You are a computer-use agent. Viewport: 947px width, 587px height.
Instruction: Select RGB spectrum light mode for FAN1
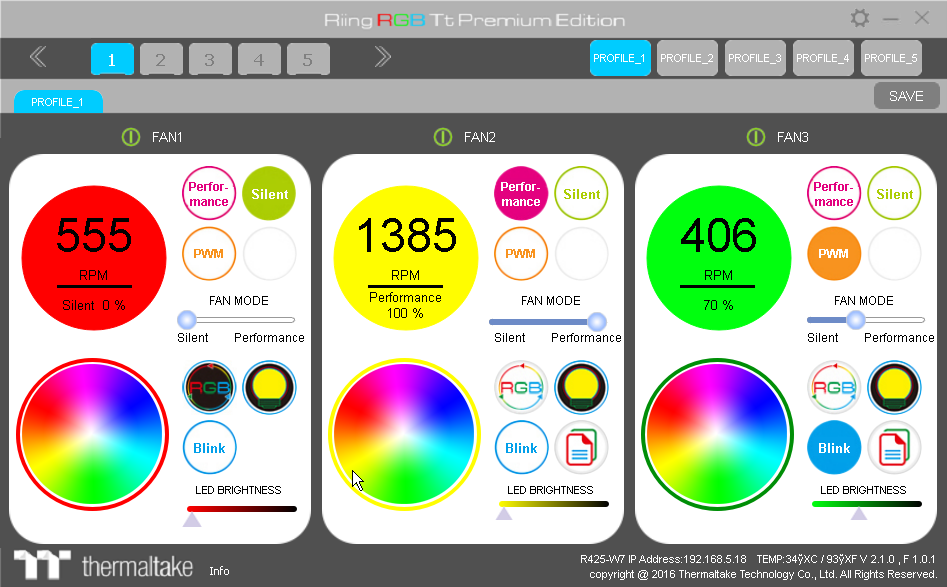pyautogui.click(x=209, y=387)
